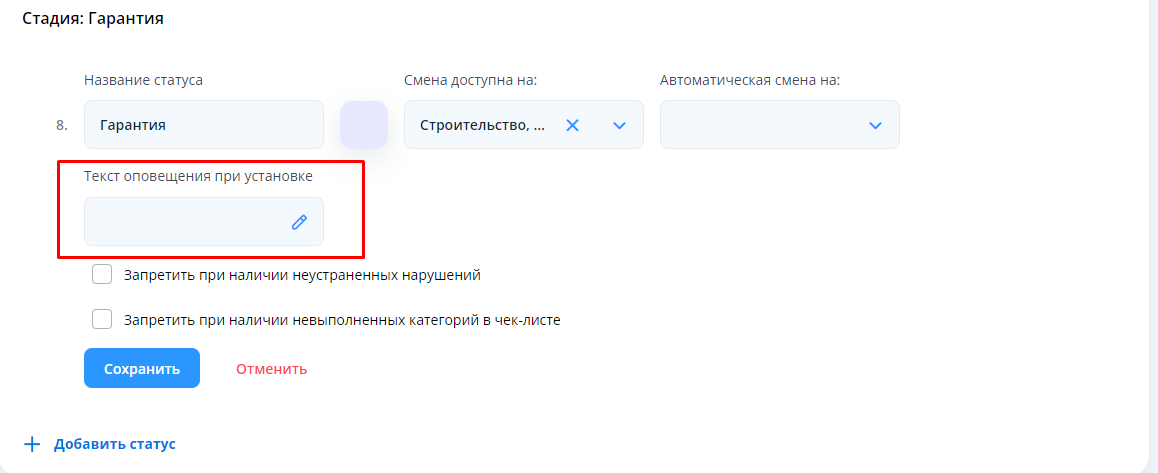Image resolution: width=1158 pixels, height=473 pixels.
Task: Click the Текст оповещения при установке input
Action: pos(185,222)
